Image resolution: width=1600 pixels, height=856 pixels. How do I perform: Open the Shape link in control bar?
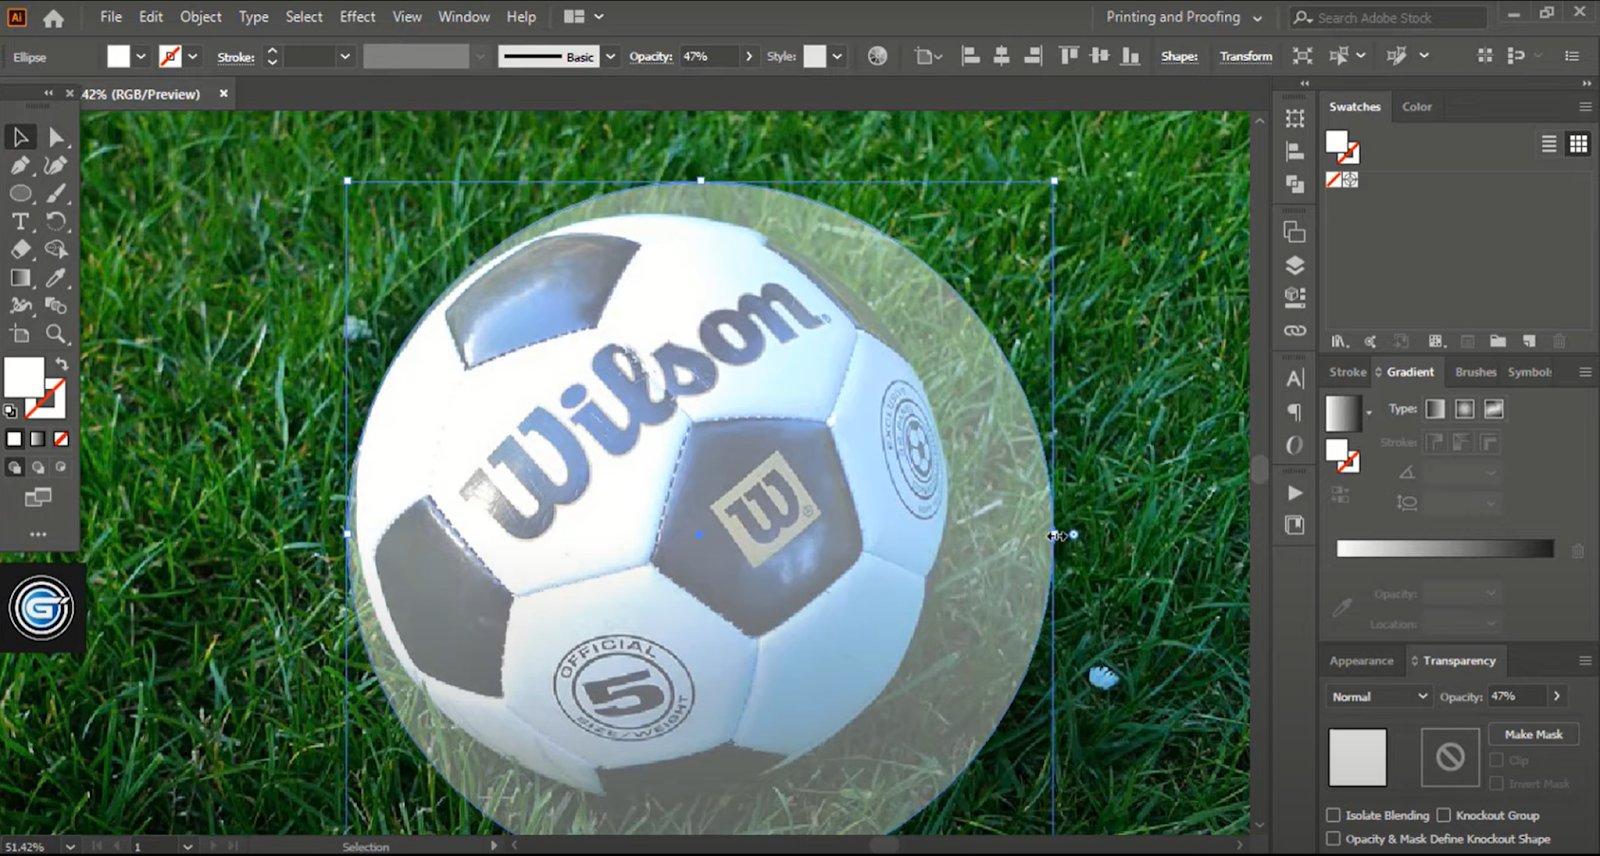point(1179,56)
